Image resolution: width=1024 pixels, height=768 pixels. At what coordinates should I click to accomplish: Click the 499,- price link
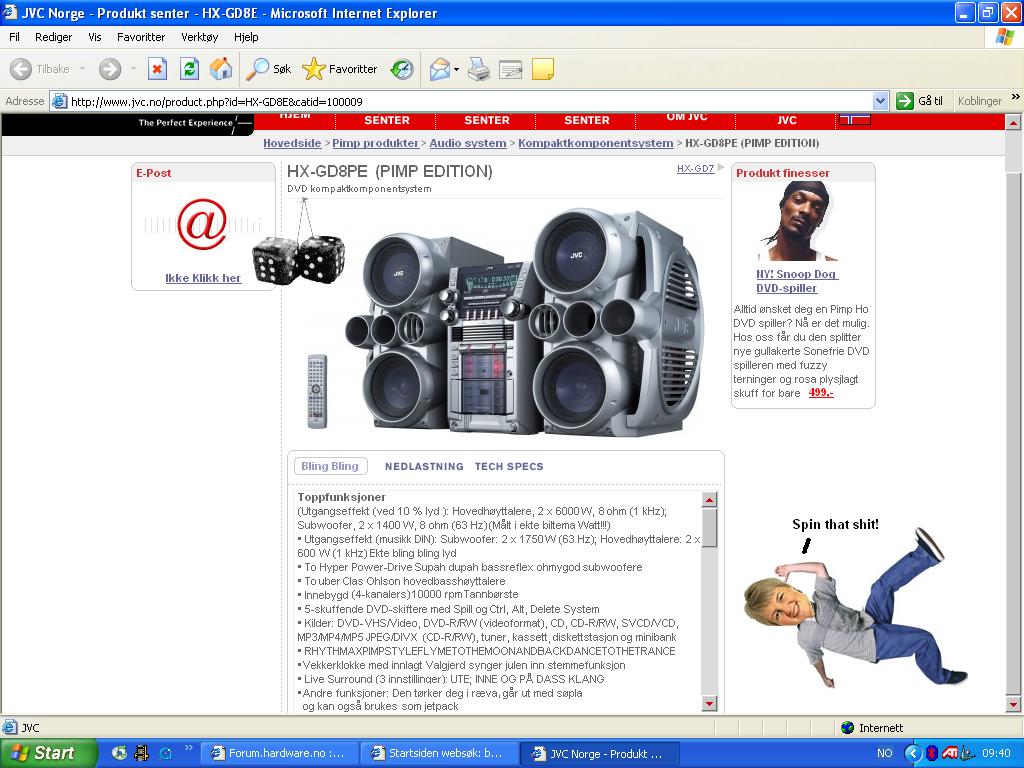tap(821, 392)
